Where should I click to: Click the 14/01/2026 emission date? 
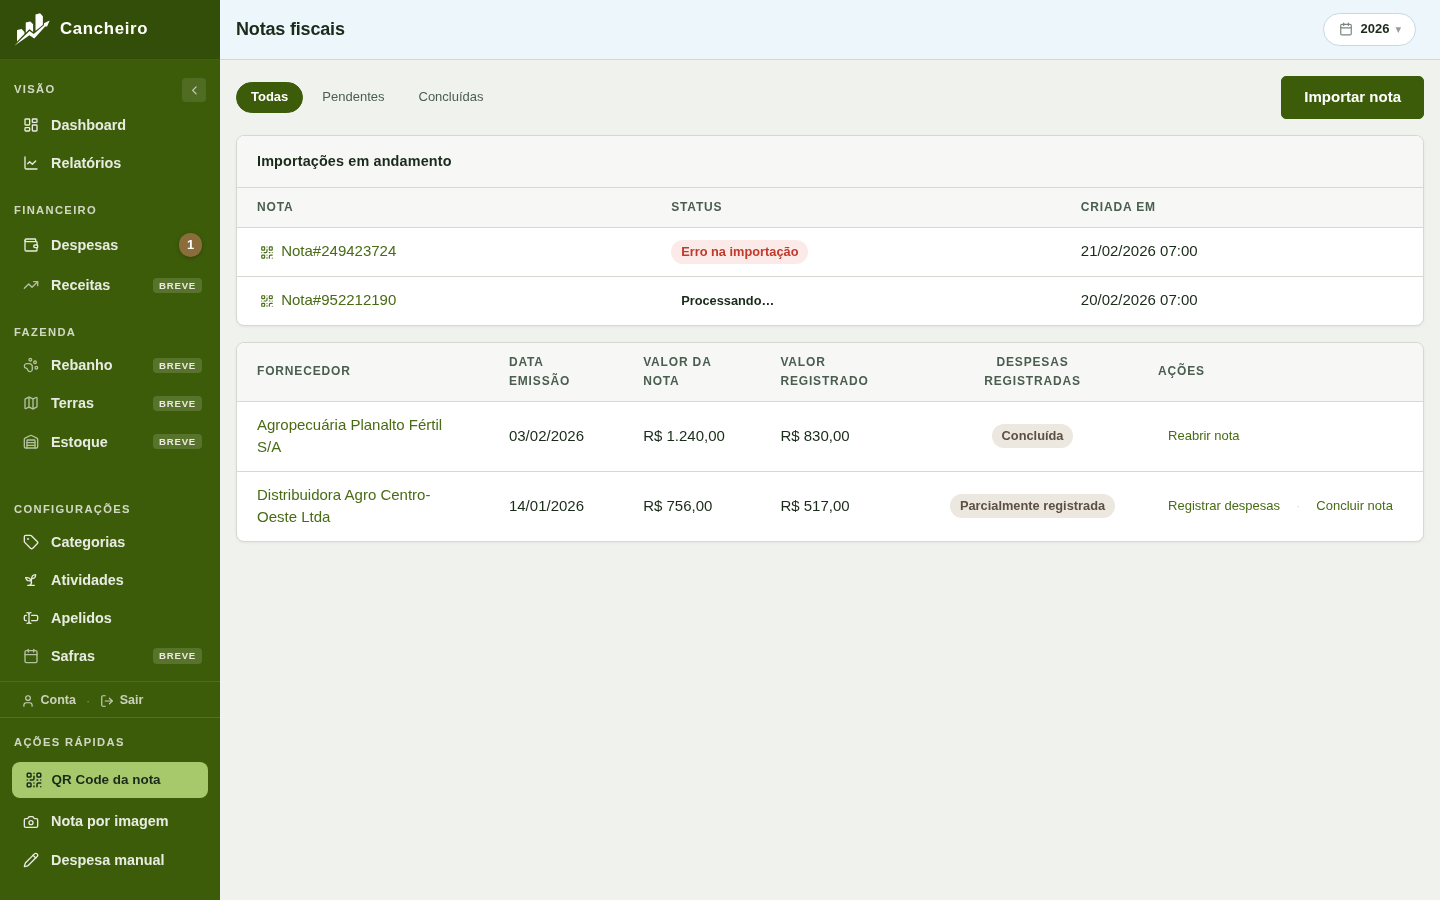pos(546,506)
